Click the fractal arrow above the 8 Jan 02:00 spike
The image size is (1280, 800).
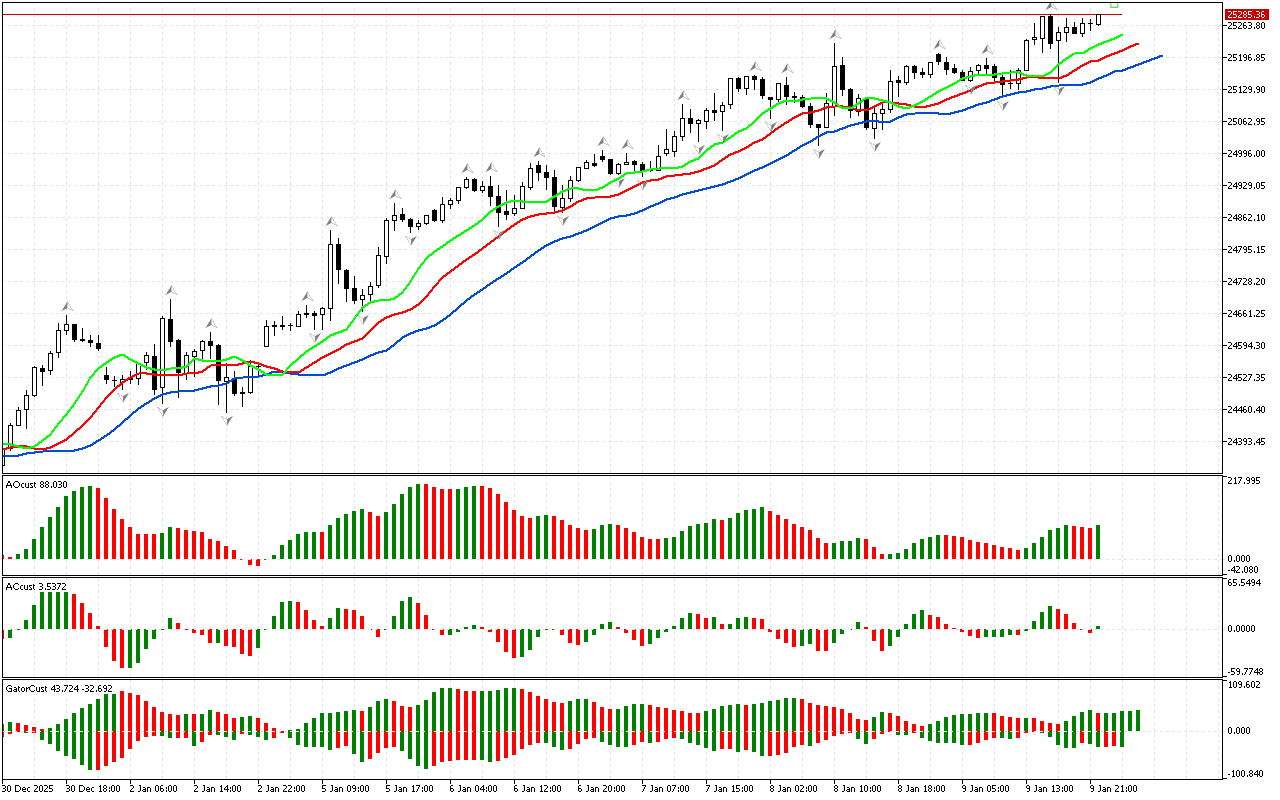pyautogui.click(x=834, y=35)
